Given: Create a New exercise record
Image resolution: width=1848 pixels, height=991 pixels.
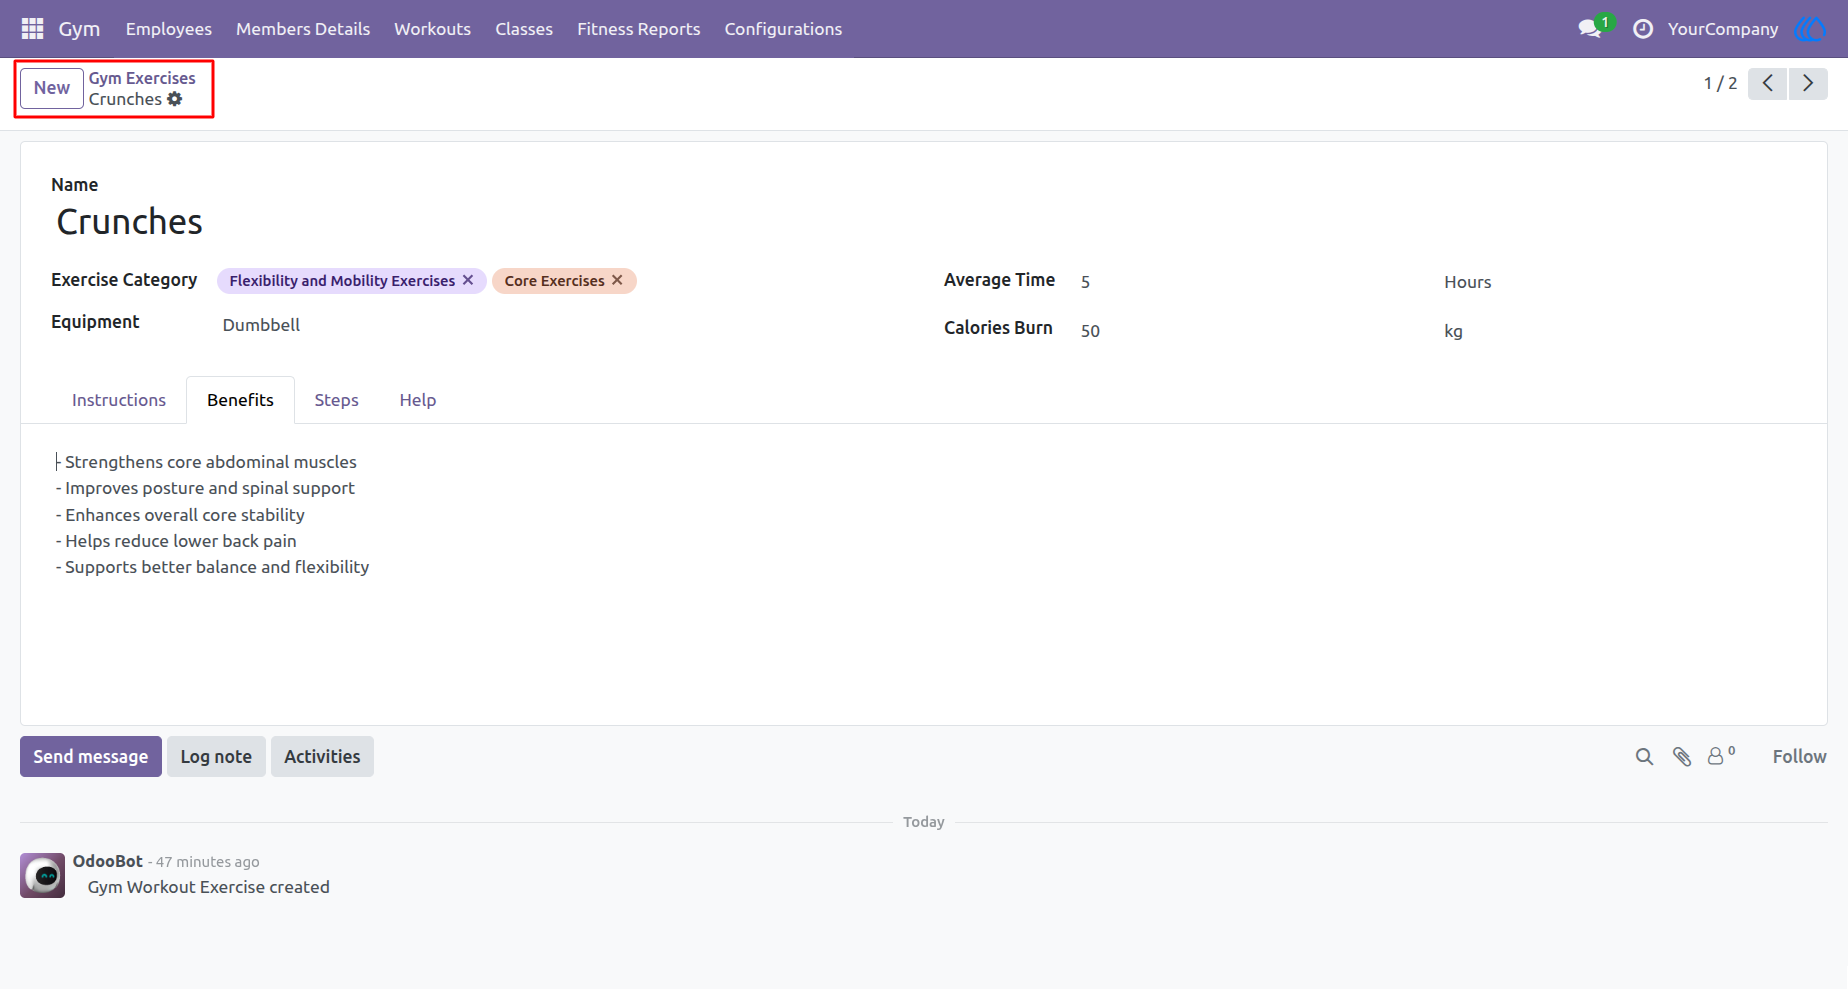Looking at the screenshot, I should pos(52,88).
